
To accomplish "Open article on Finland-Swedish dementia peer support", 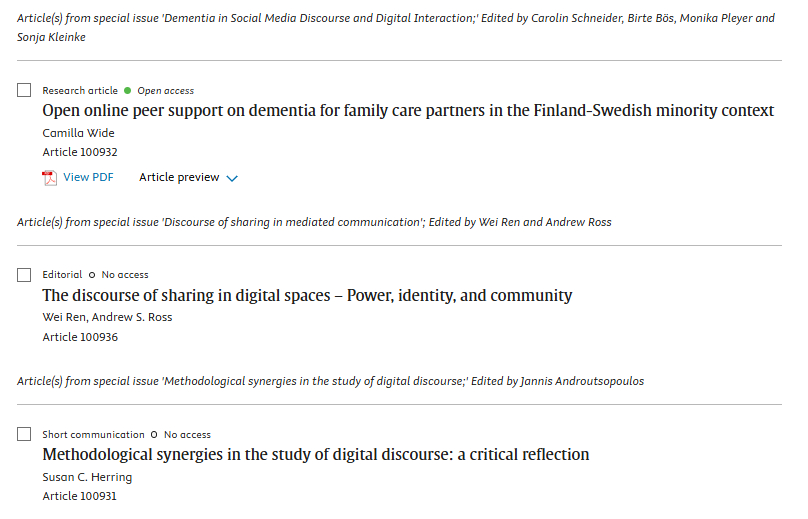I will pos(408,111).
